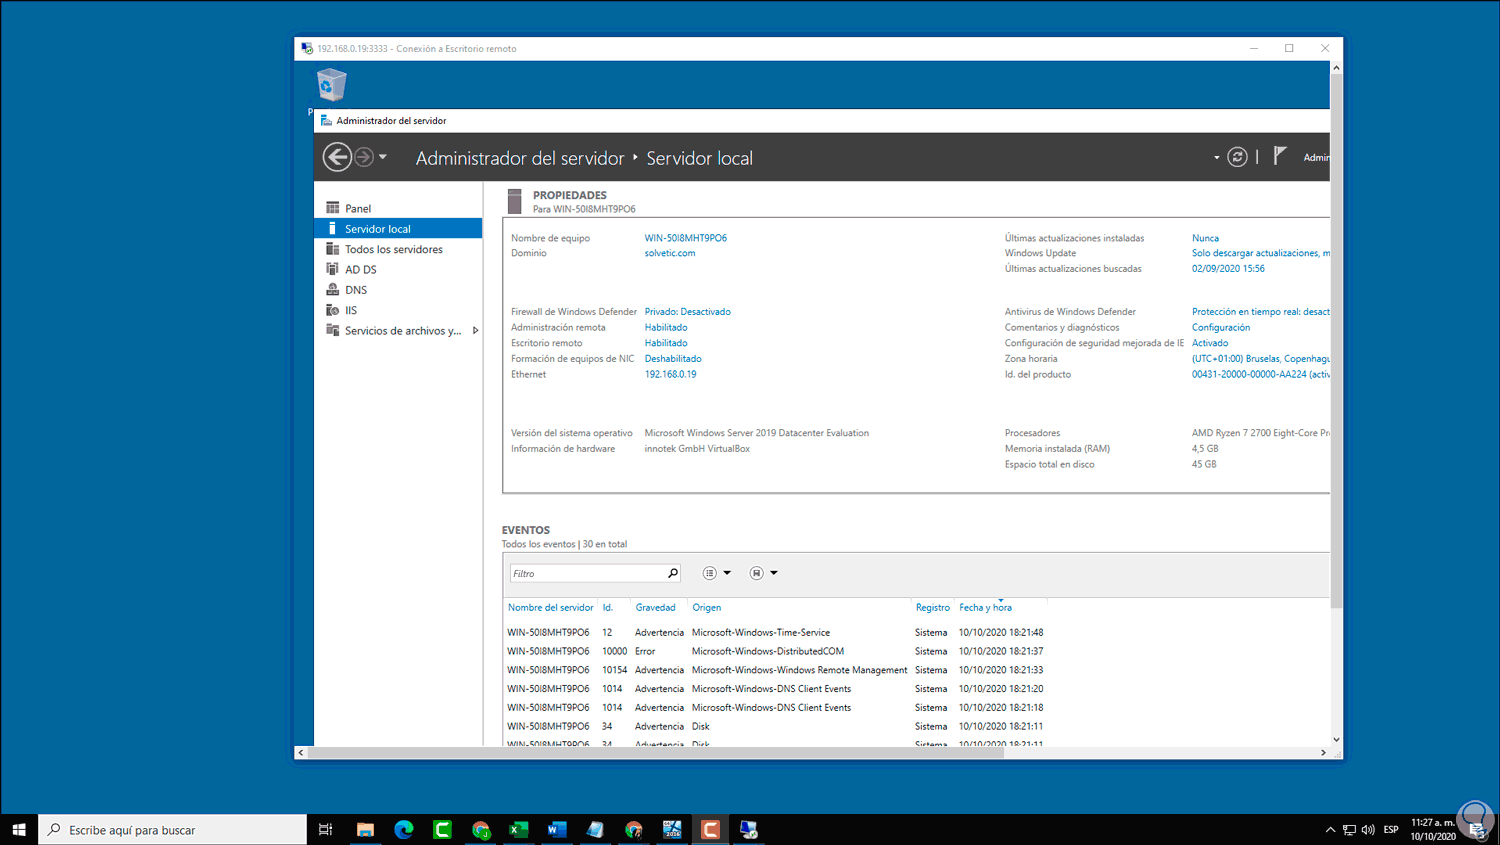Click firewall status 'Privado: Desactivado'
The image size is (1500, 845).
point(688,312)
